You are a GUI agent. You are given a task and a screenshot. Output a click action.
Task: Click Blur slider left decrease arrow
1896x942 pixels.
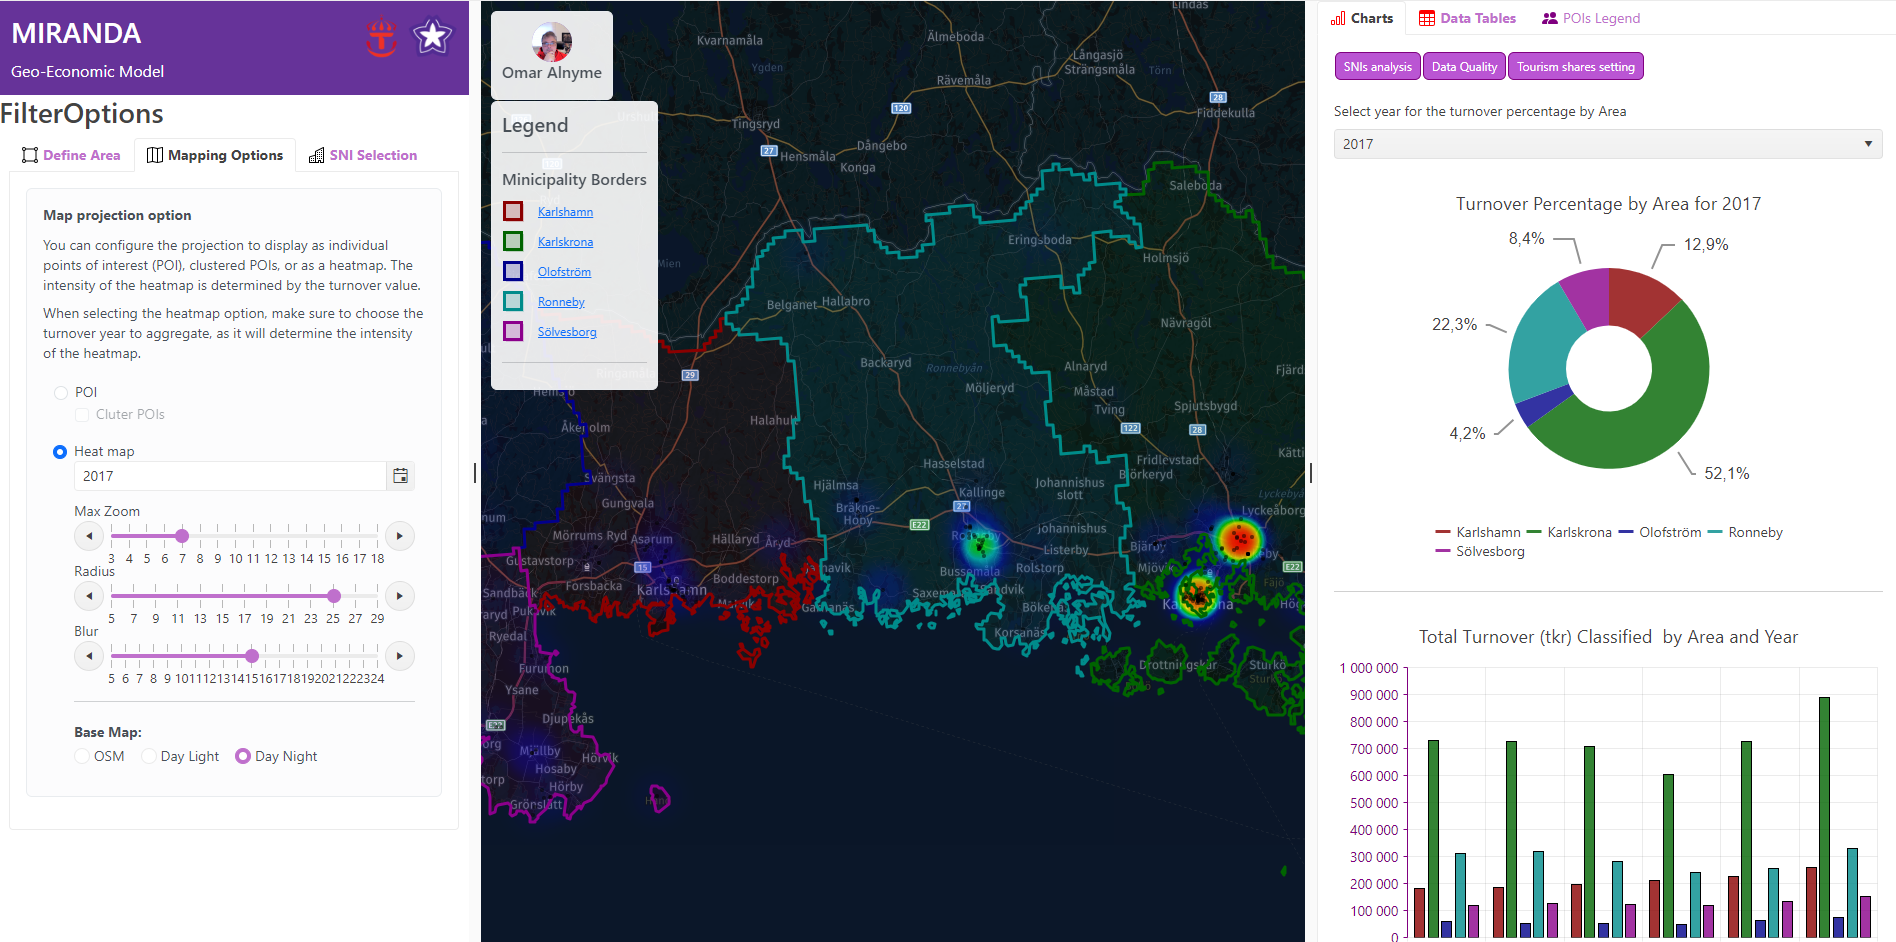89,656
